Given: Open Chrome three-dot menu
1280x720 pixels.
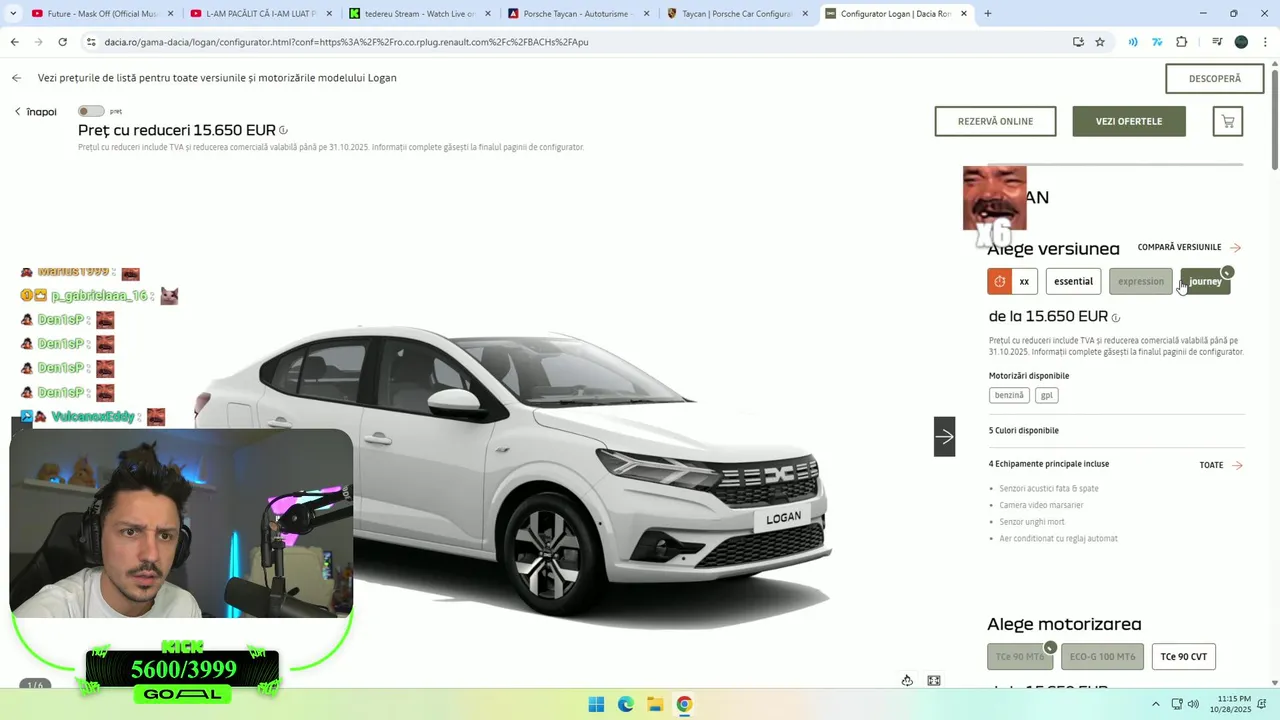Looking at the screenshot, I should tap(1265, 42).
